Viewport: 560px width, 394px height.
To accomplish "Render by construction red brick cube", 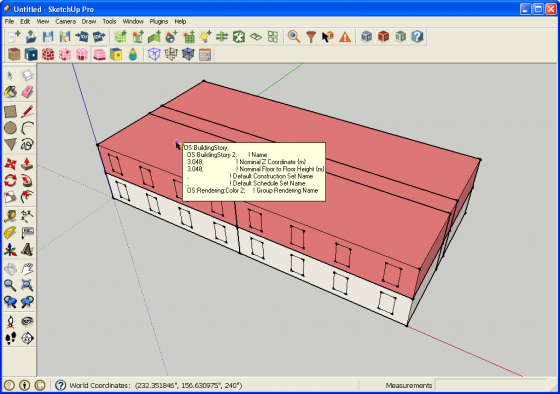I will tap(48, 54).
